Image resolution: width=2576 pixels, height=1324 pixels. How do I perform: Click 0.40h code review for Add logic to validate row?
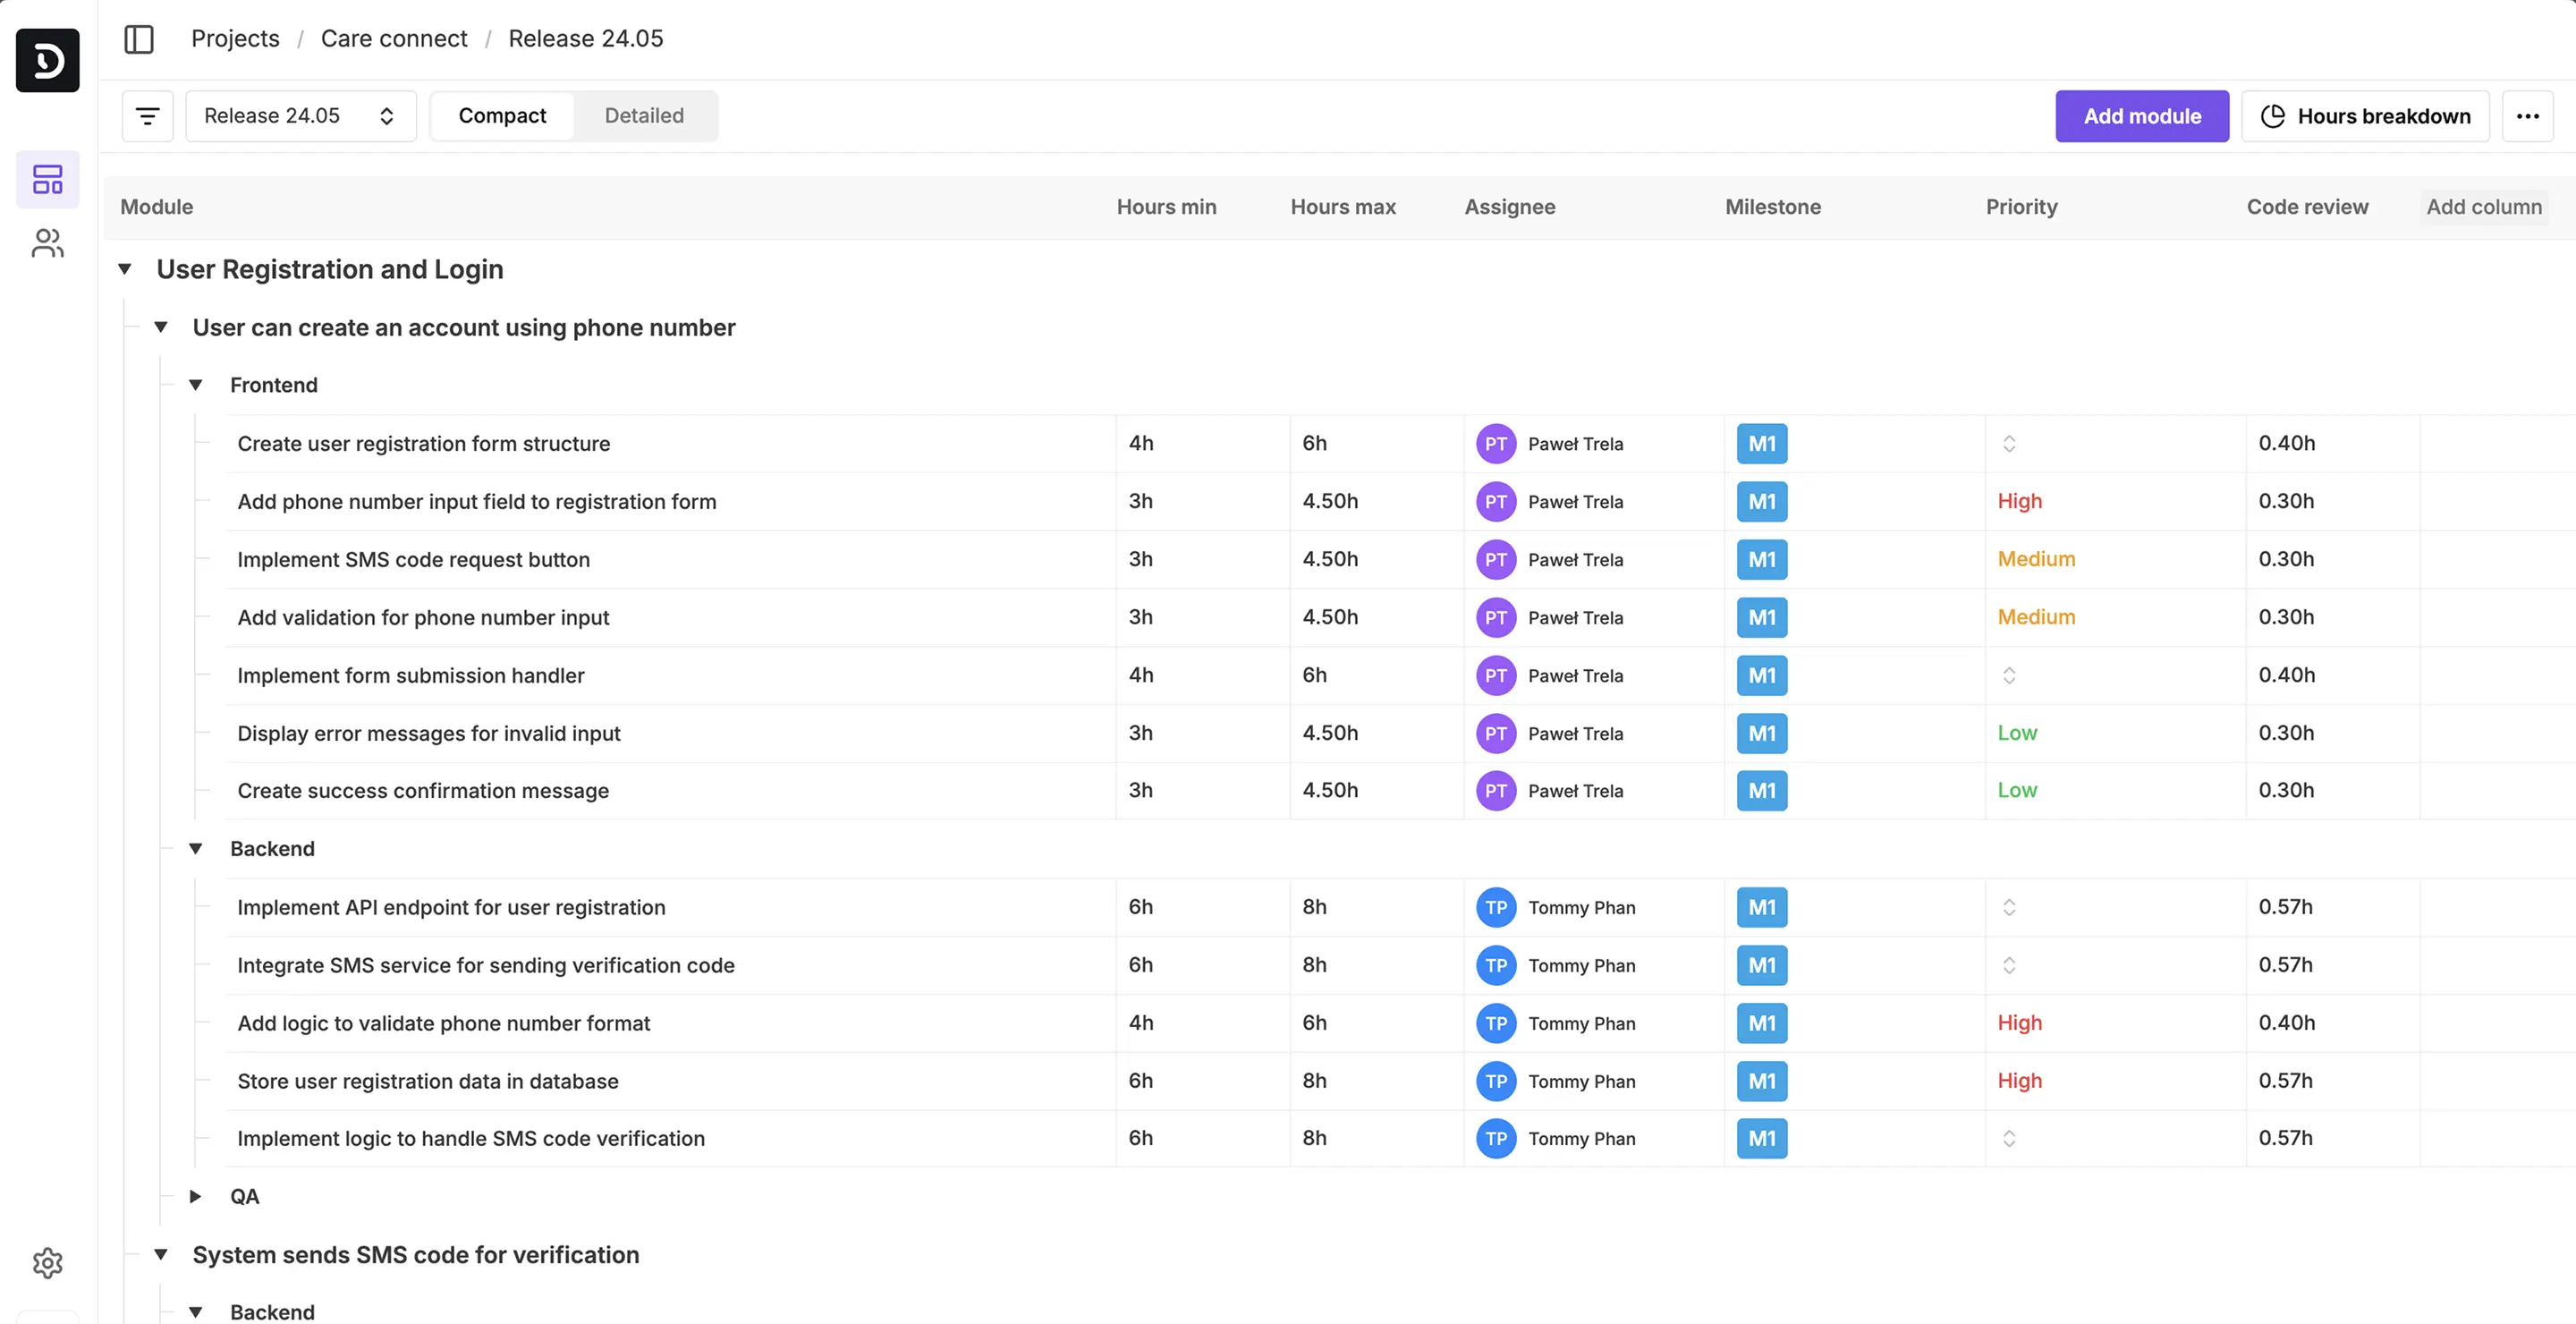tap(2286, 1023)
